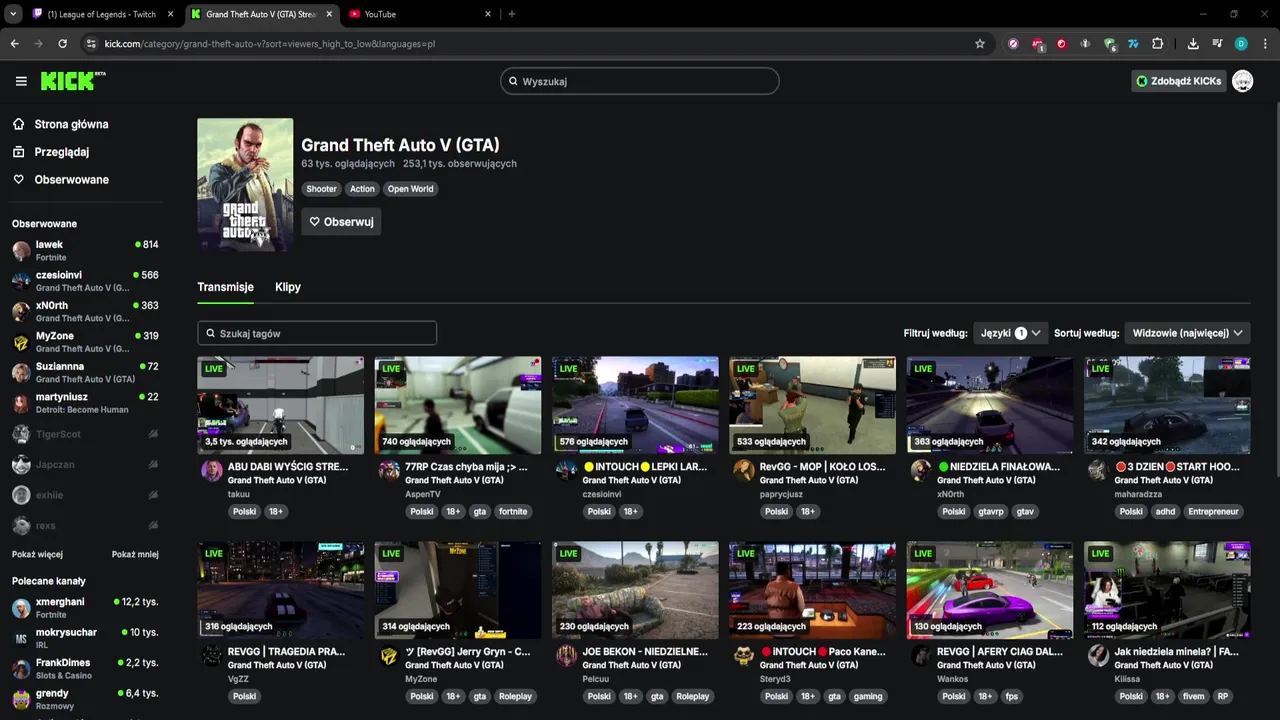Open Widzowie (najwięcej) sort dropdown
The image size is (1280, 720).
coord(1187,333)
